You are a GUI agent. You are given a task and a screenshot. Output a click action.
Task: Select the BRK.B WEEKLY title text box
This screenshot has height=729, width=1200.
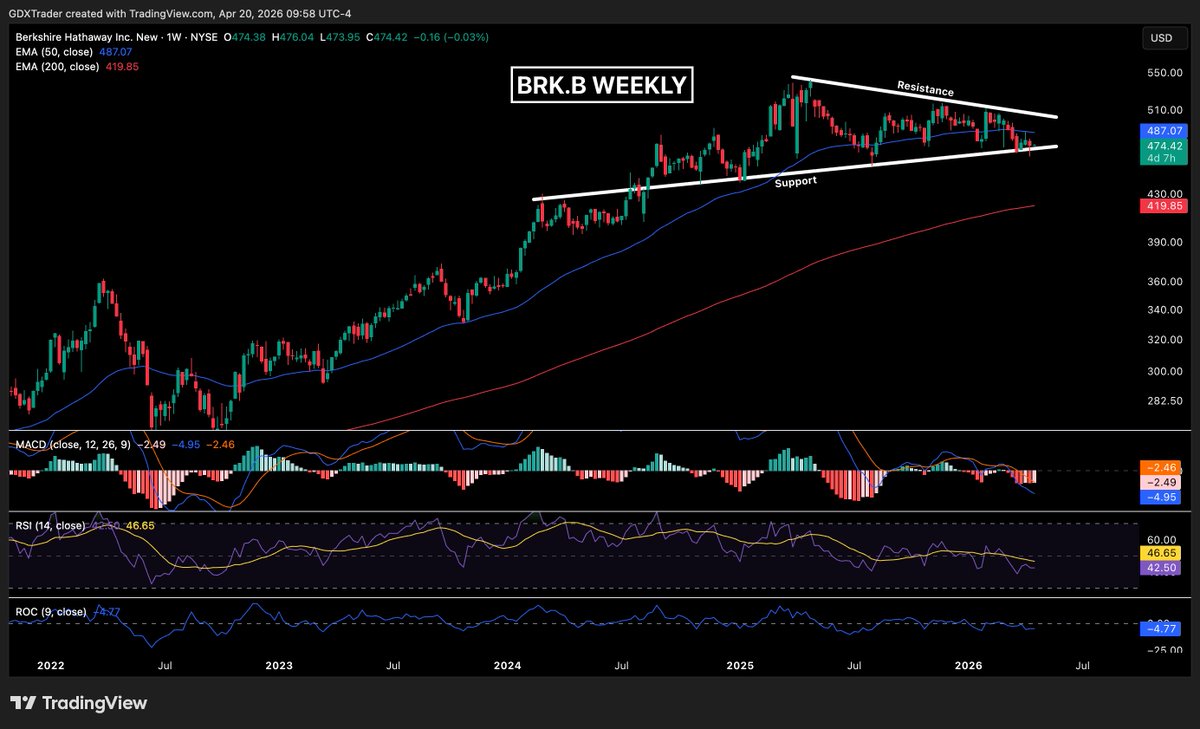pos(601,86)
